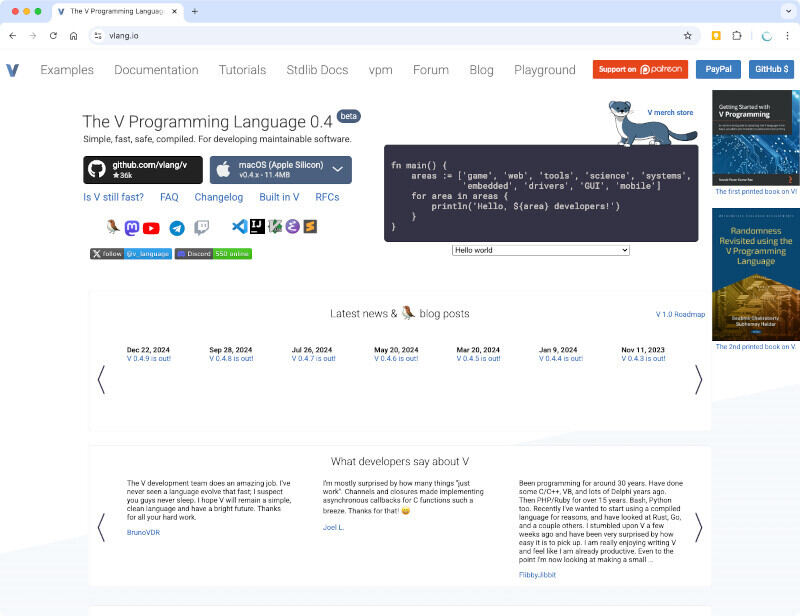800x616 pixels.
Task: Open the Telegram icon link
Action: click(x=177, y=228)
